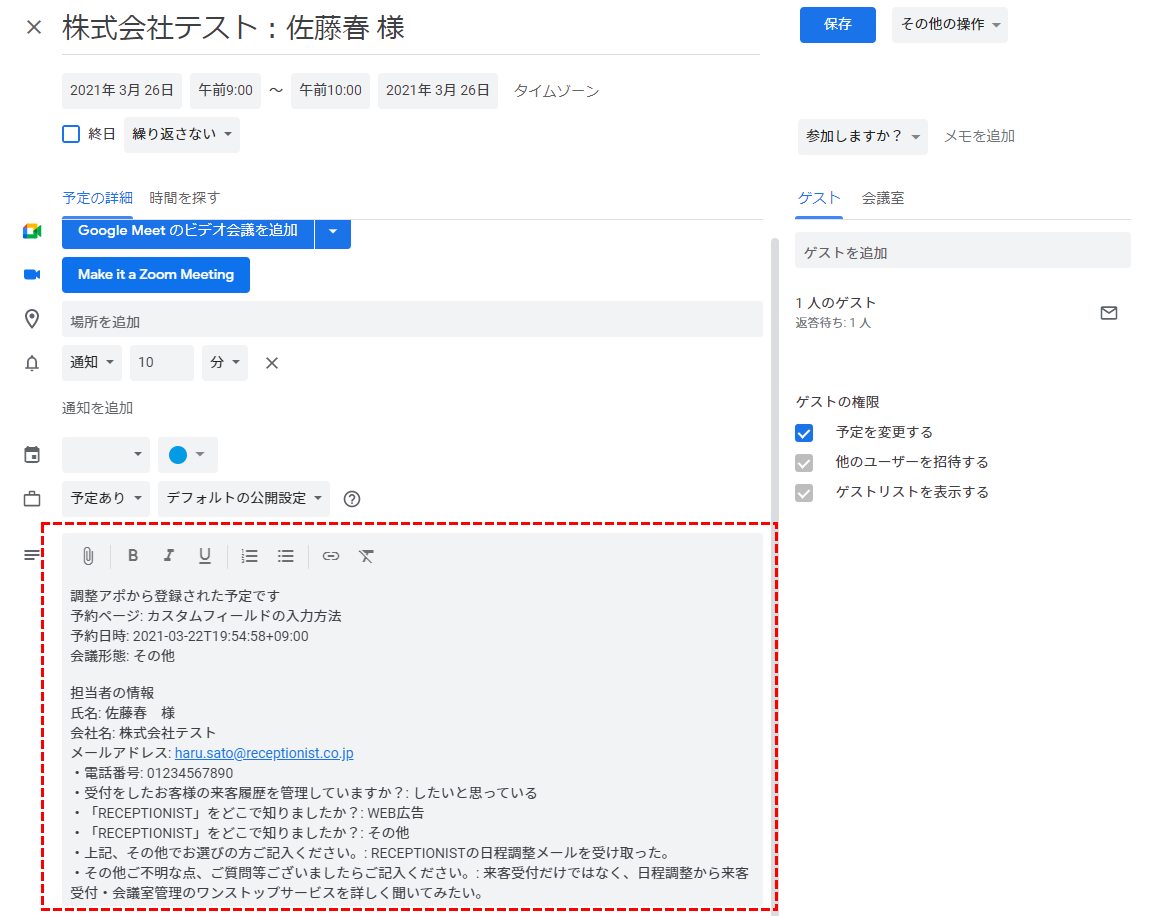Open the event color picker swatch
This screenshot has height=916, width=1157.
point(187,455)
